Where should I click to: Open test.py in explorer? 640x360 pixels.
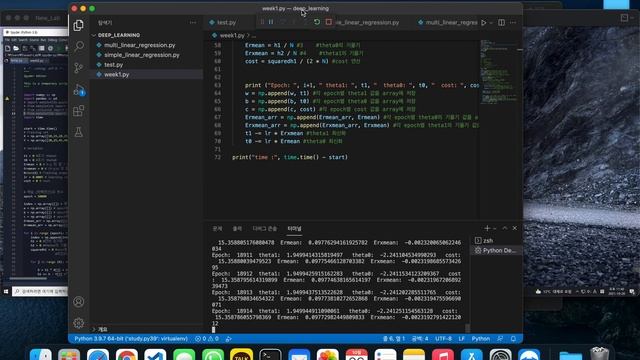[113, 64]
